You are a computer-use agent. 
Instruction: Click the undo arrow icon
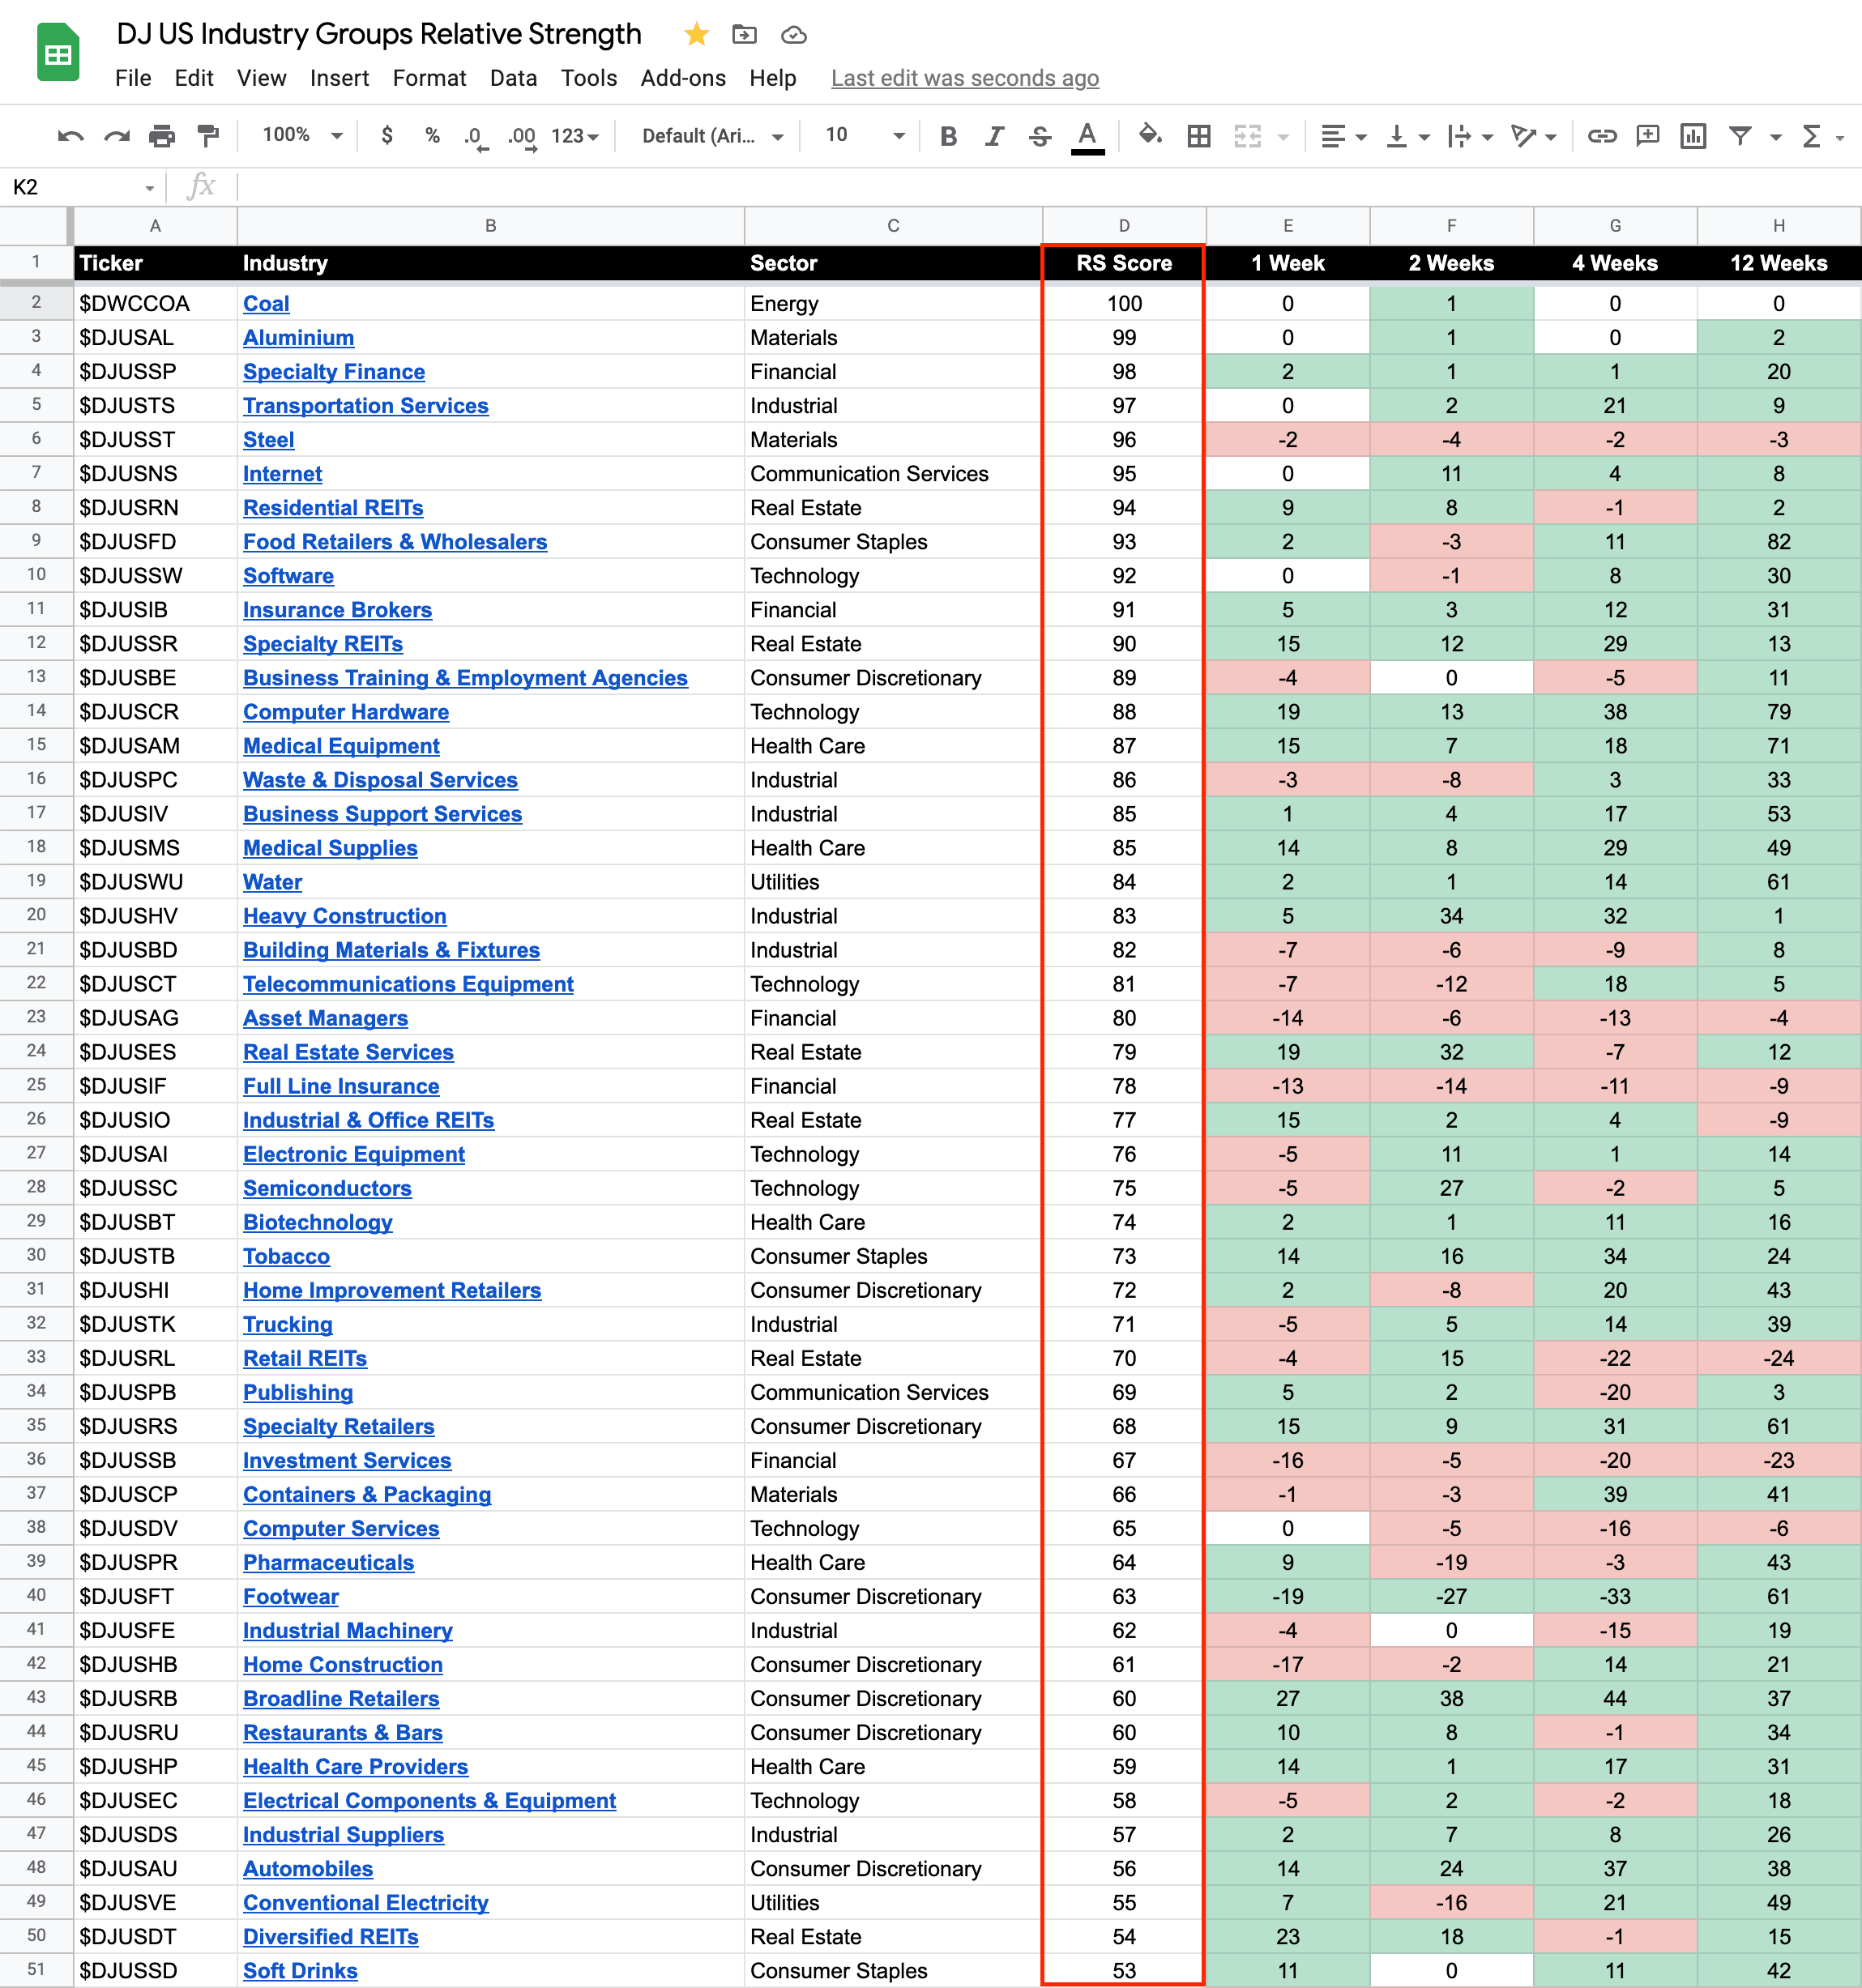(70, 136)
